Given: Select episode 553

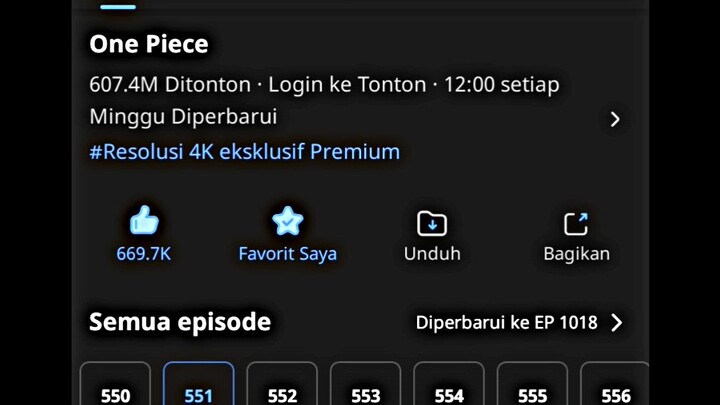Looking at the screenshot, I should point(366,384).
